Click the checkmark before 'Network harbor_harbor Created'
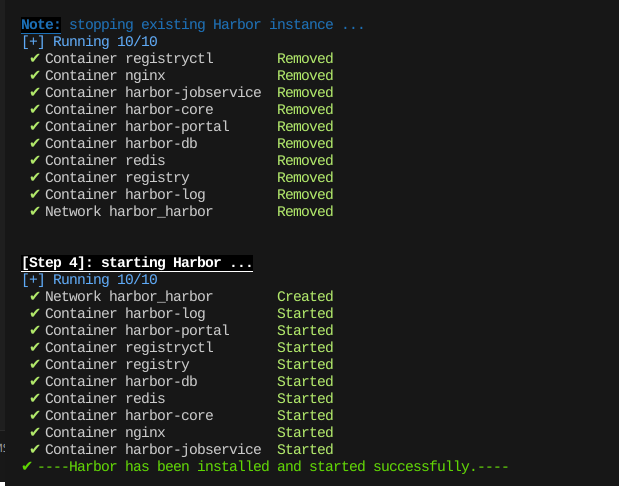Viewport: 619px width, 486px height. point(35,297)
